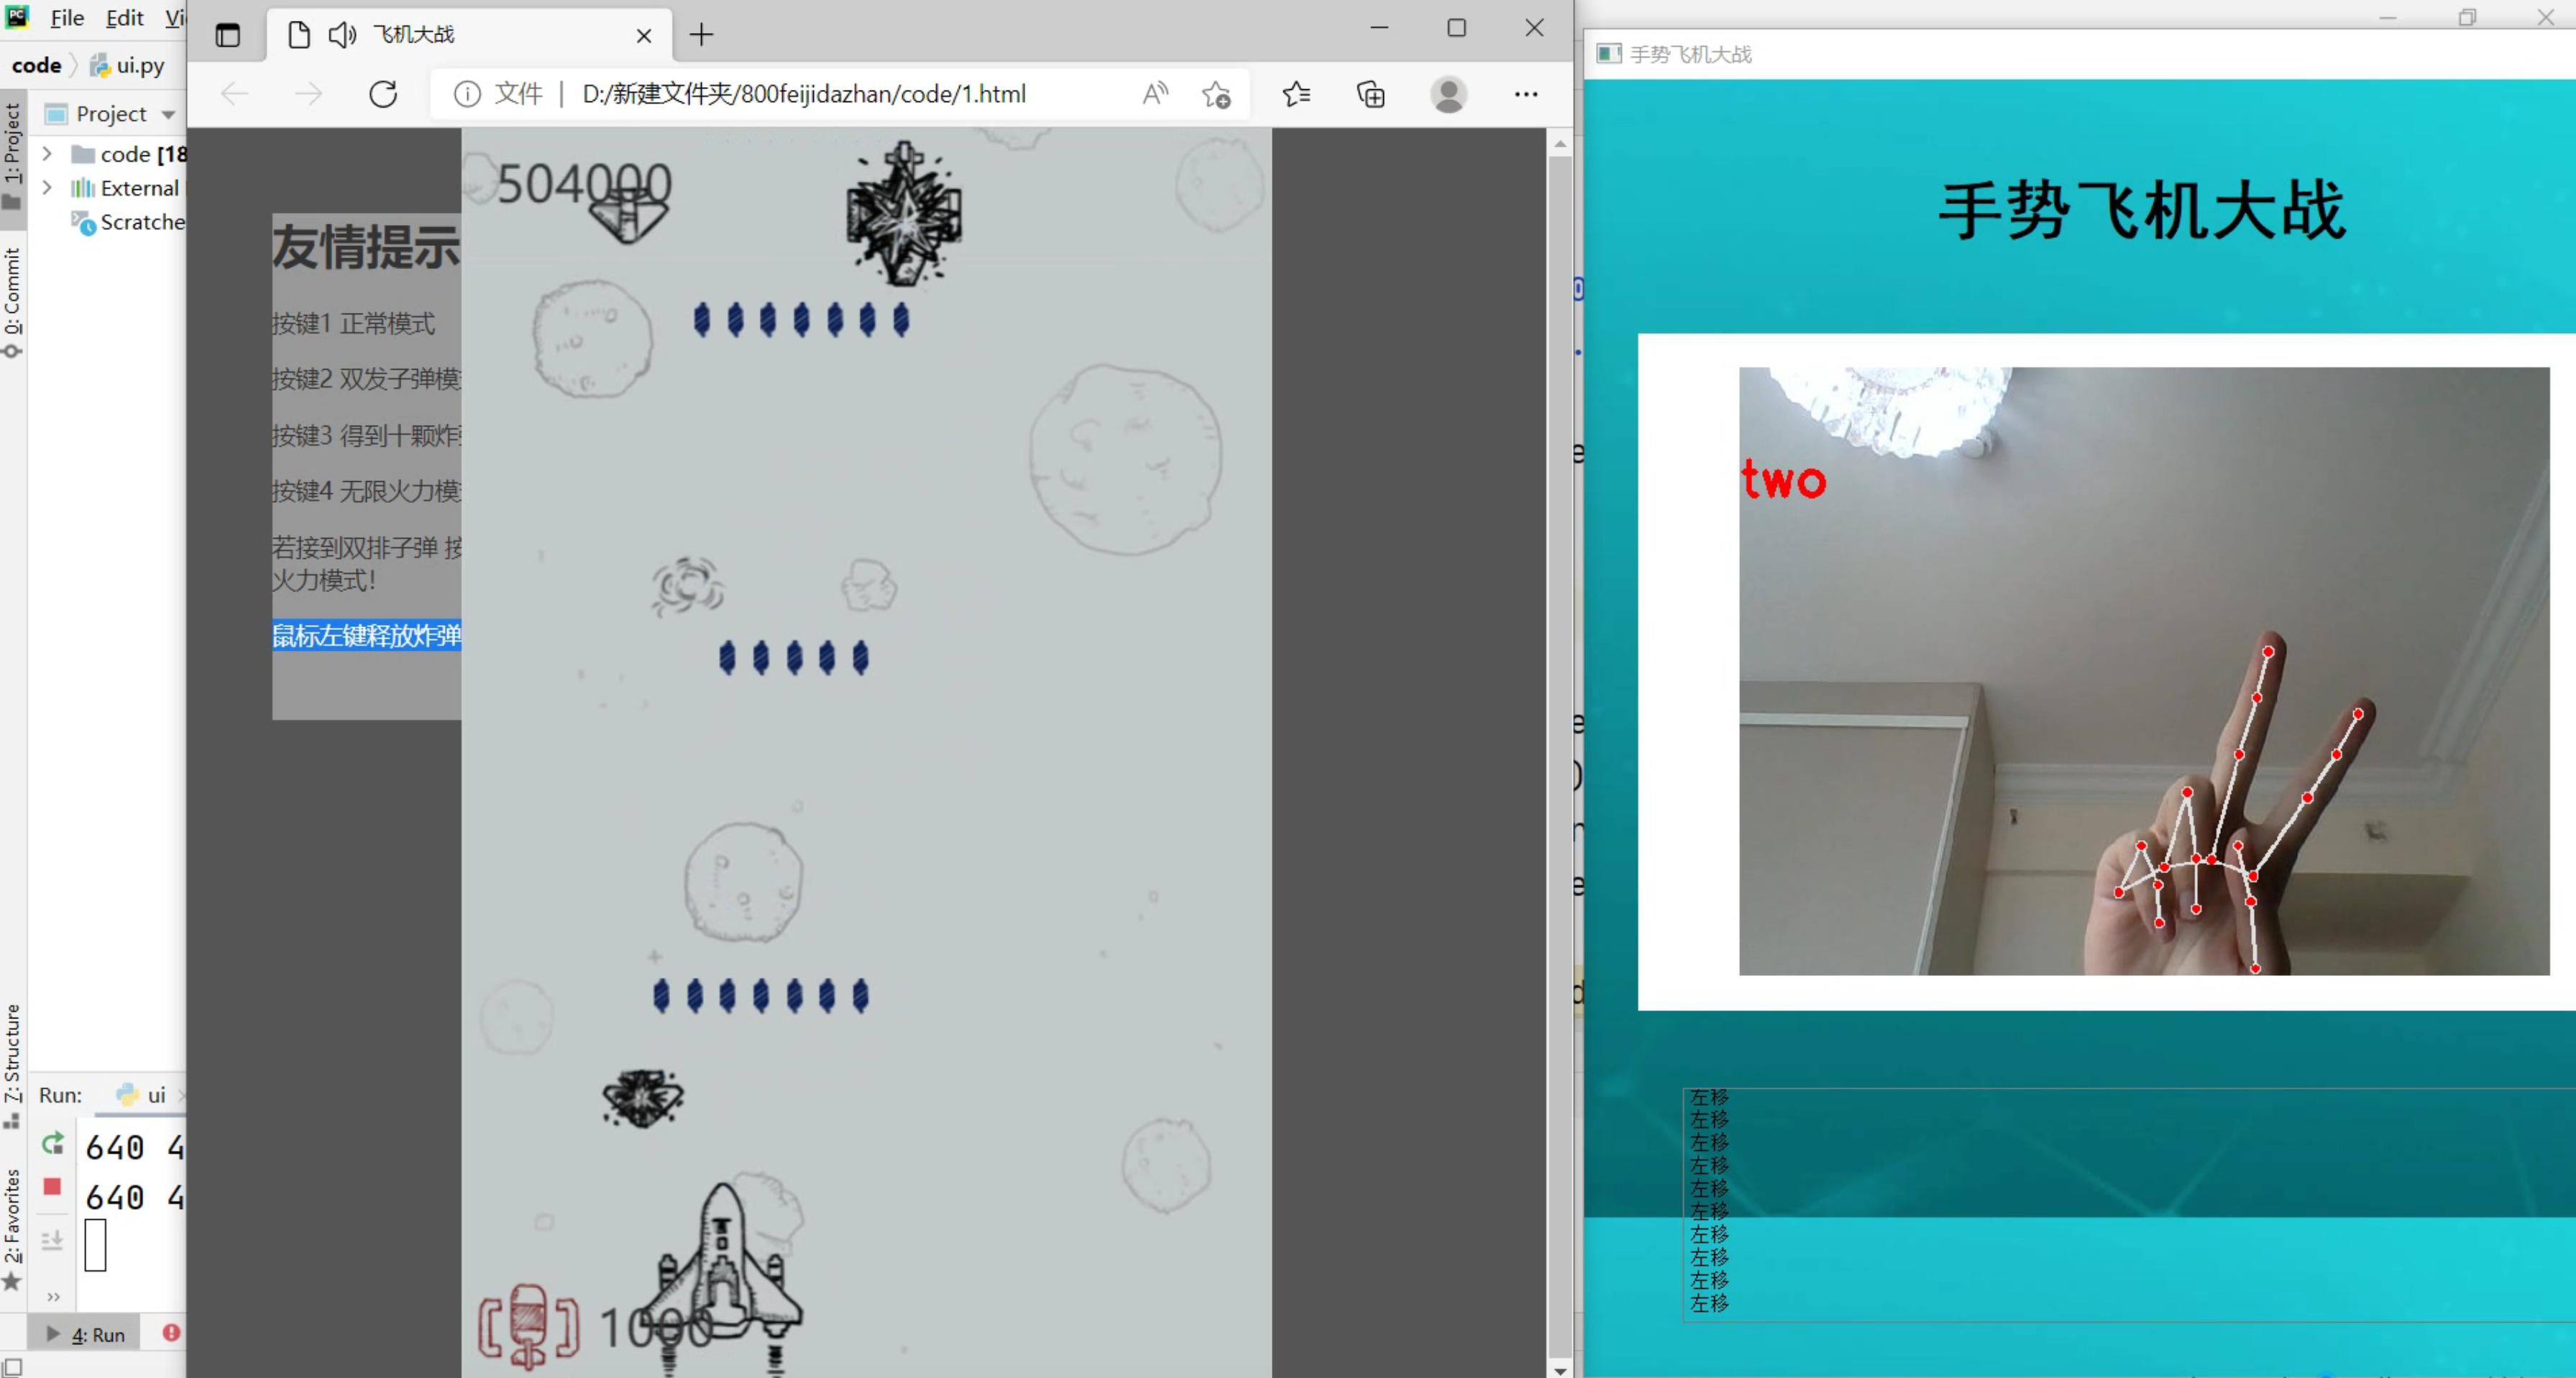Stop the running ui process
Viewport: 2576px width, 1378px height.
click(53, 1187)
